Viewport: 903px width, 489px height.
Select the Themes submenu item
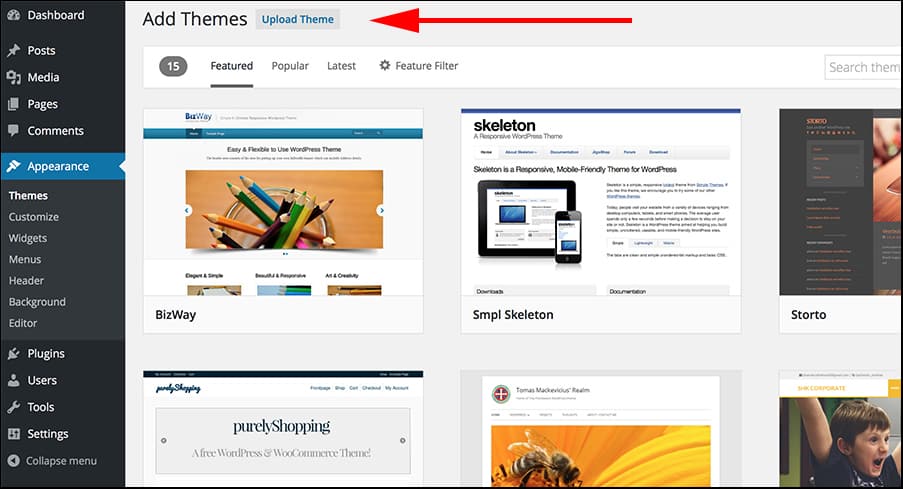(28, 196)
